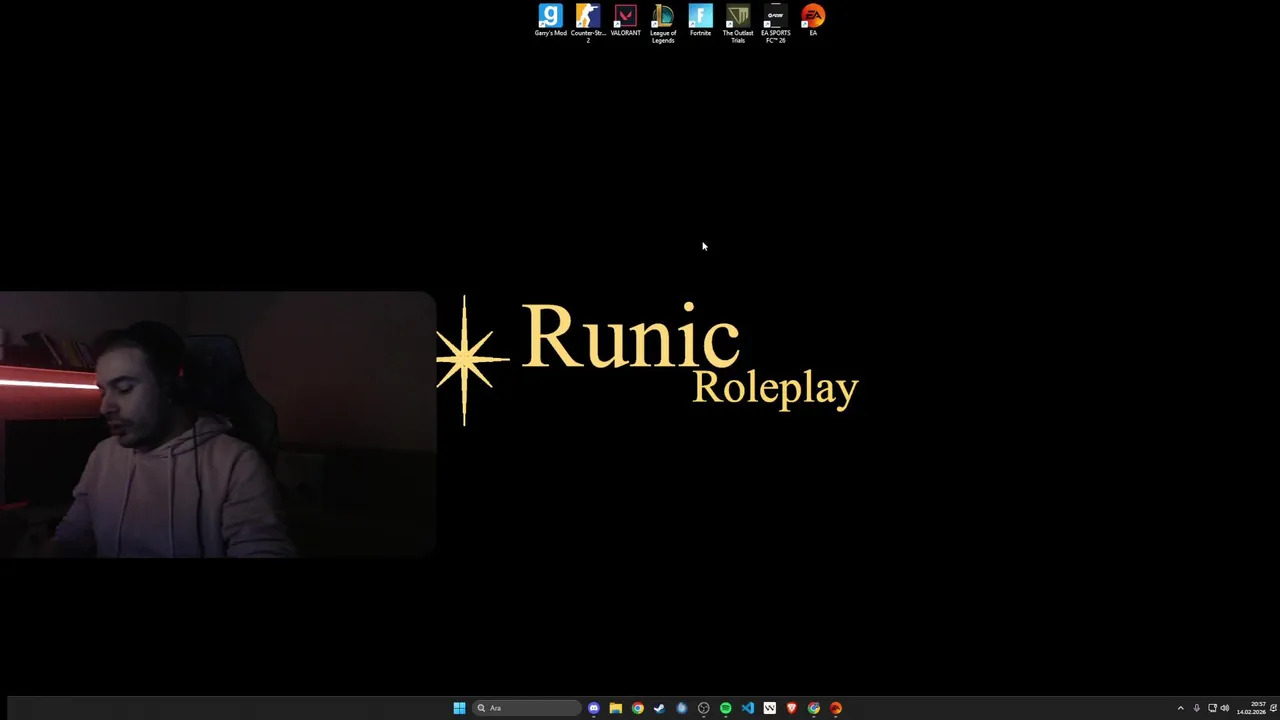Open the Brave browser taskbar icon

[792, 708]
